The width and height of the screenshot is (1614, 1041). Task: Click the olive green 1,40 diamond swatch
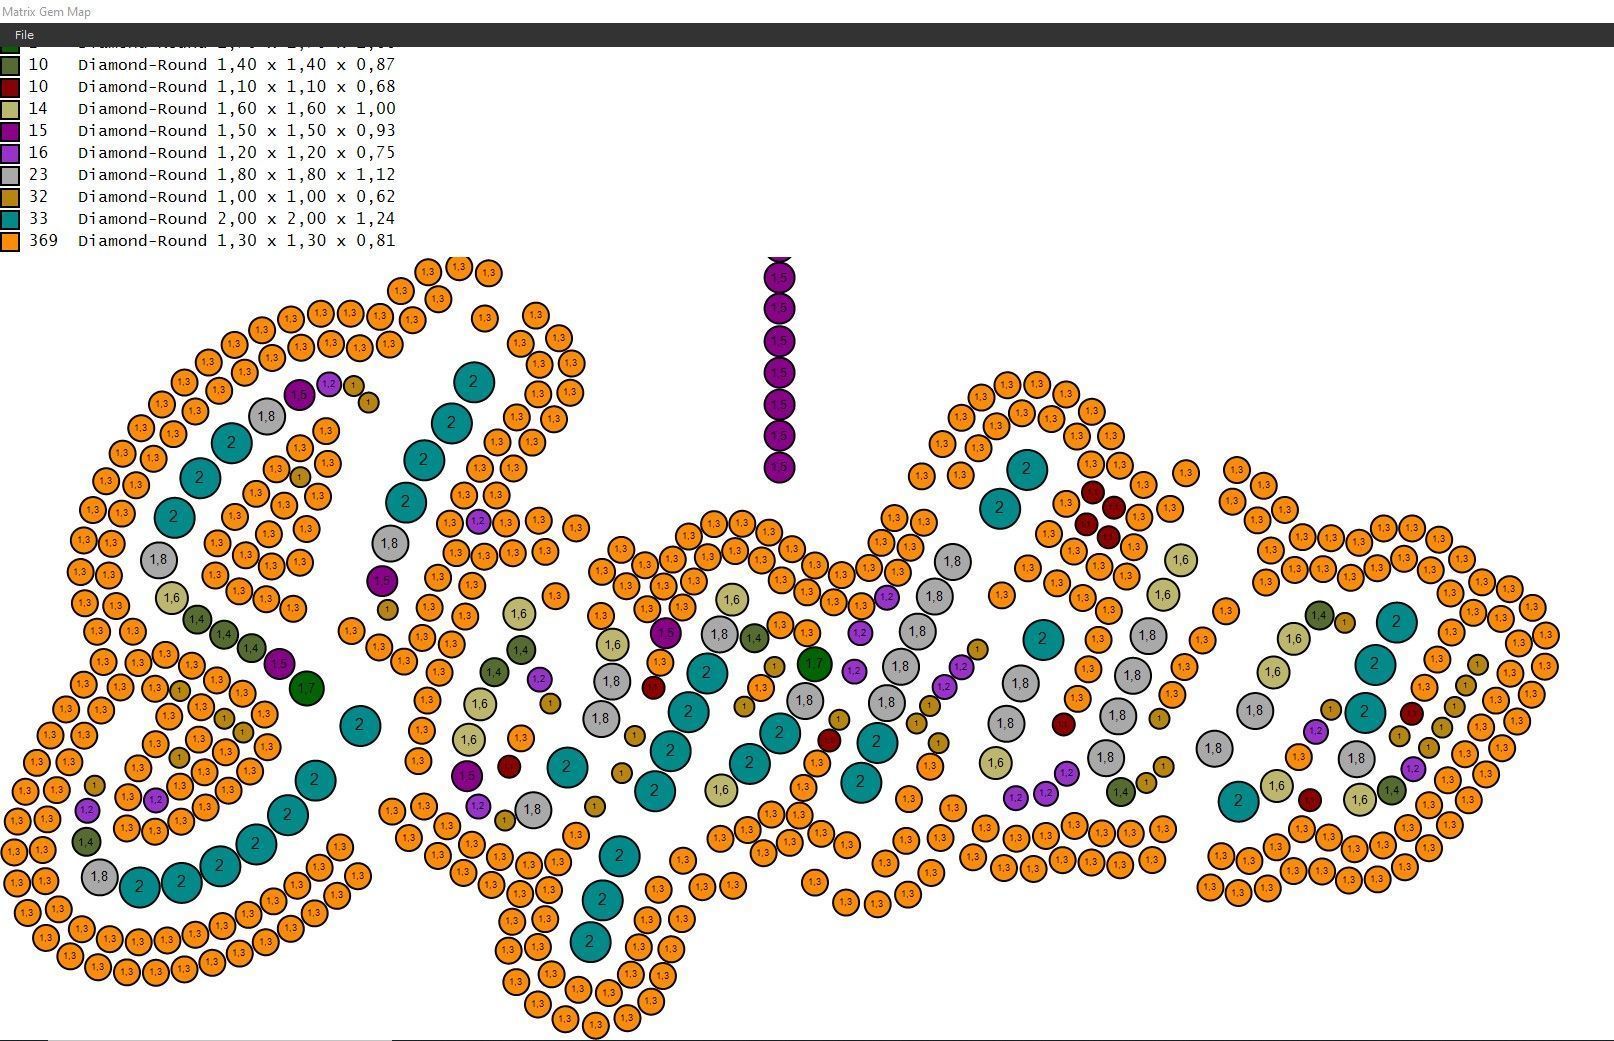click(10, 65)
